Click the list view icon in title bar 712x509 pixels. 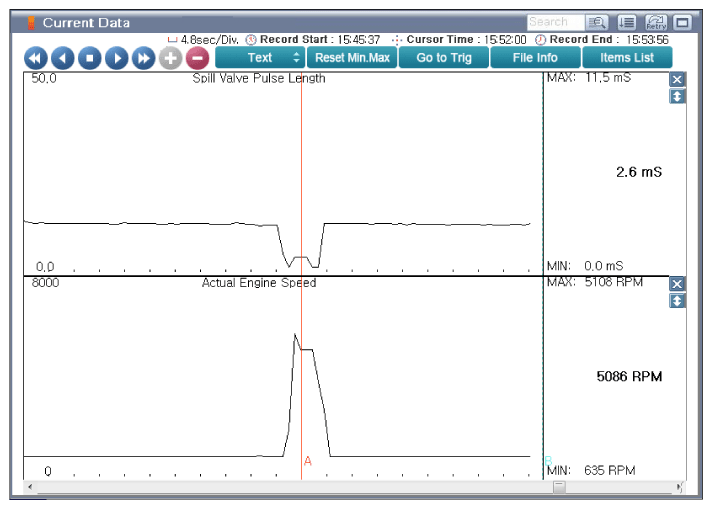point(627,22)
